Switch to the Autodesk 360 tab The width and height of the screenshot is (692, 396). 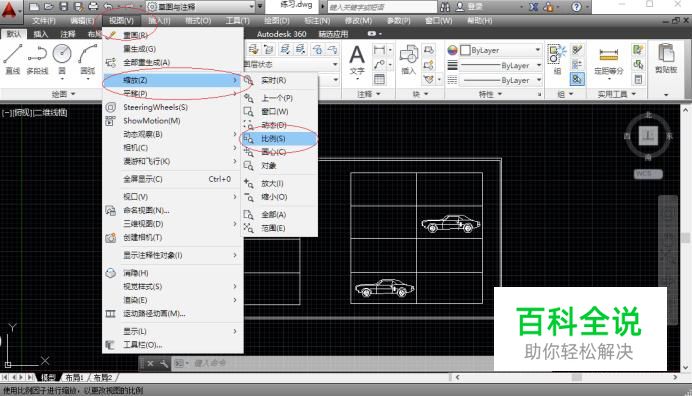click(x=281, y=34)
